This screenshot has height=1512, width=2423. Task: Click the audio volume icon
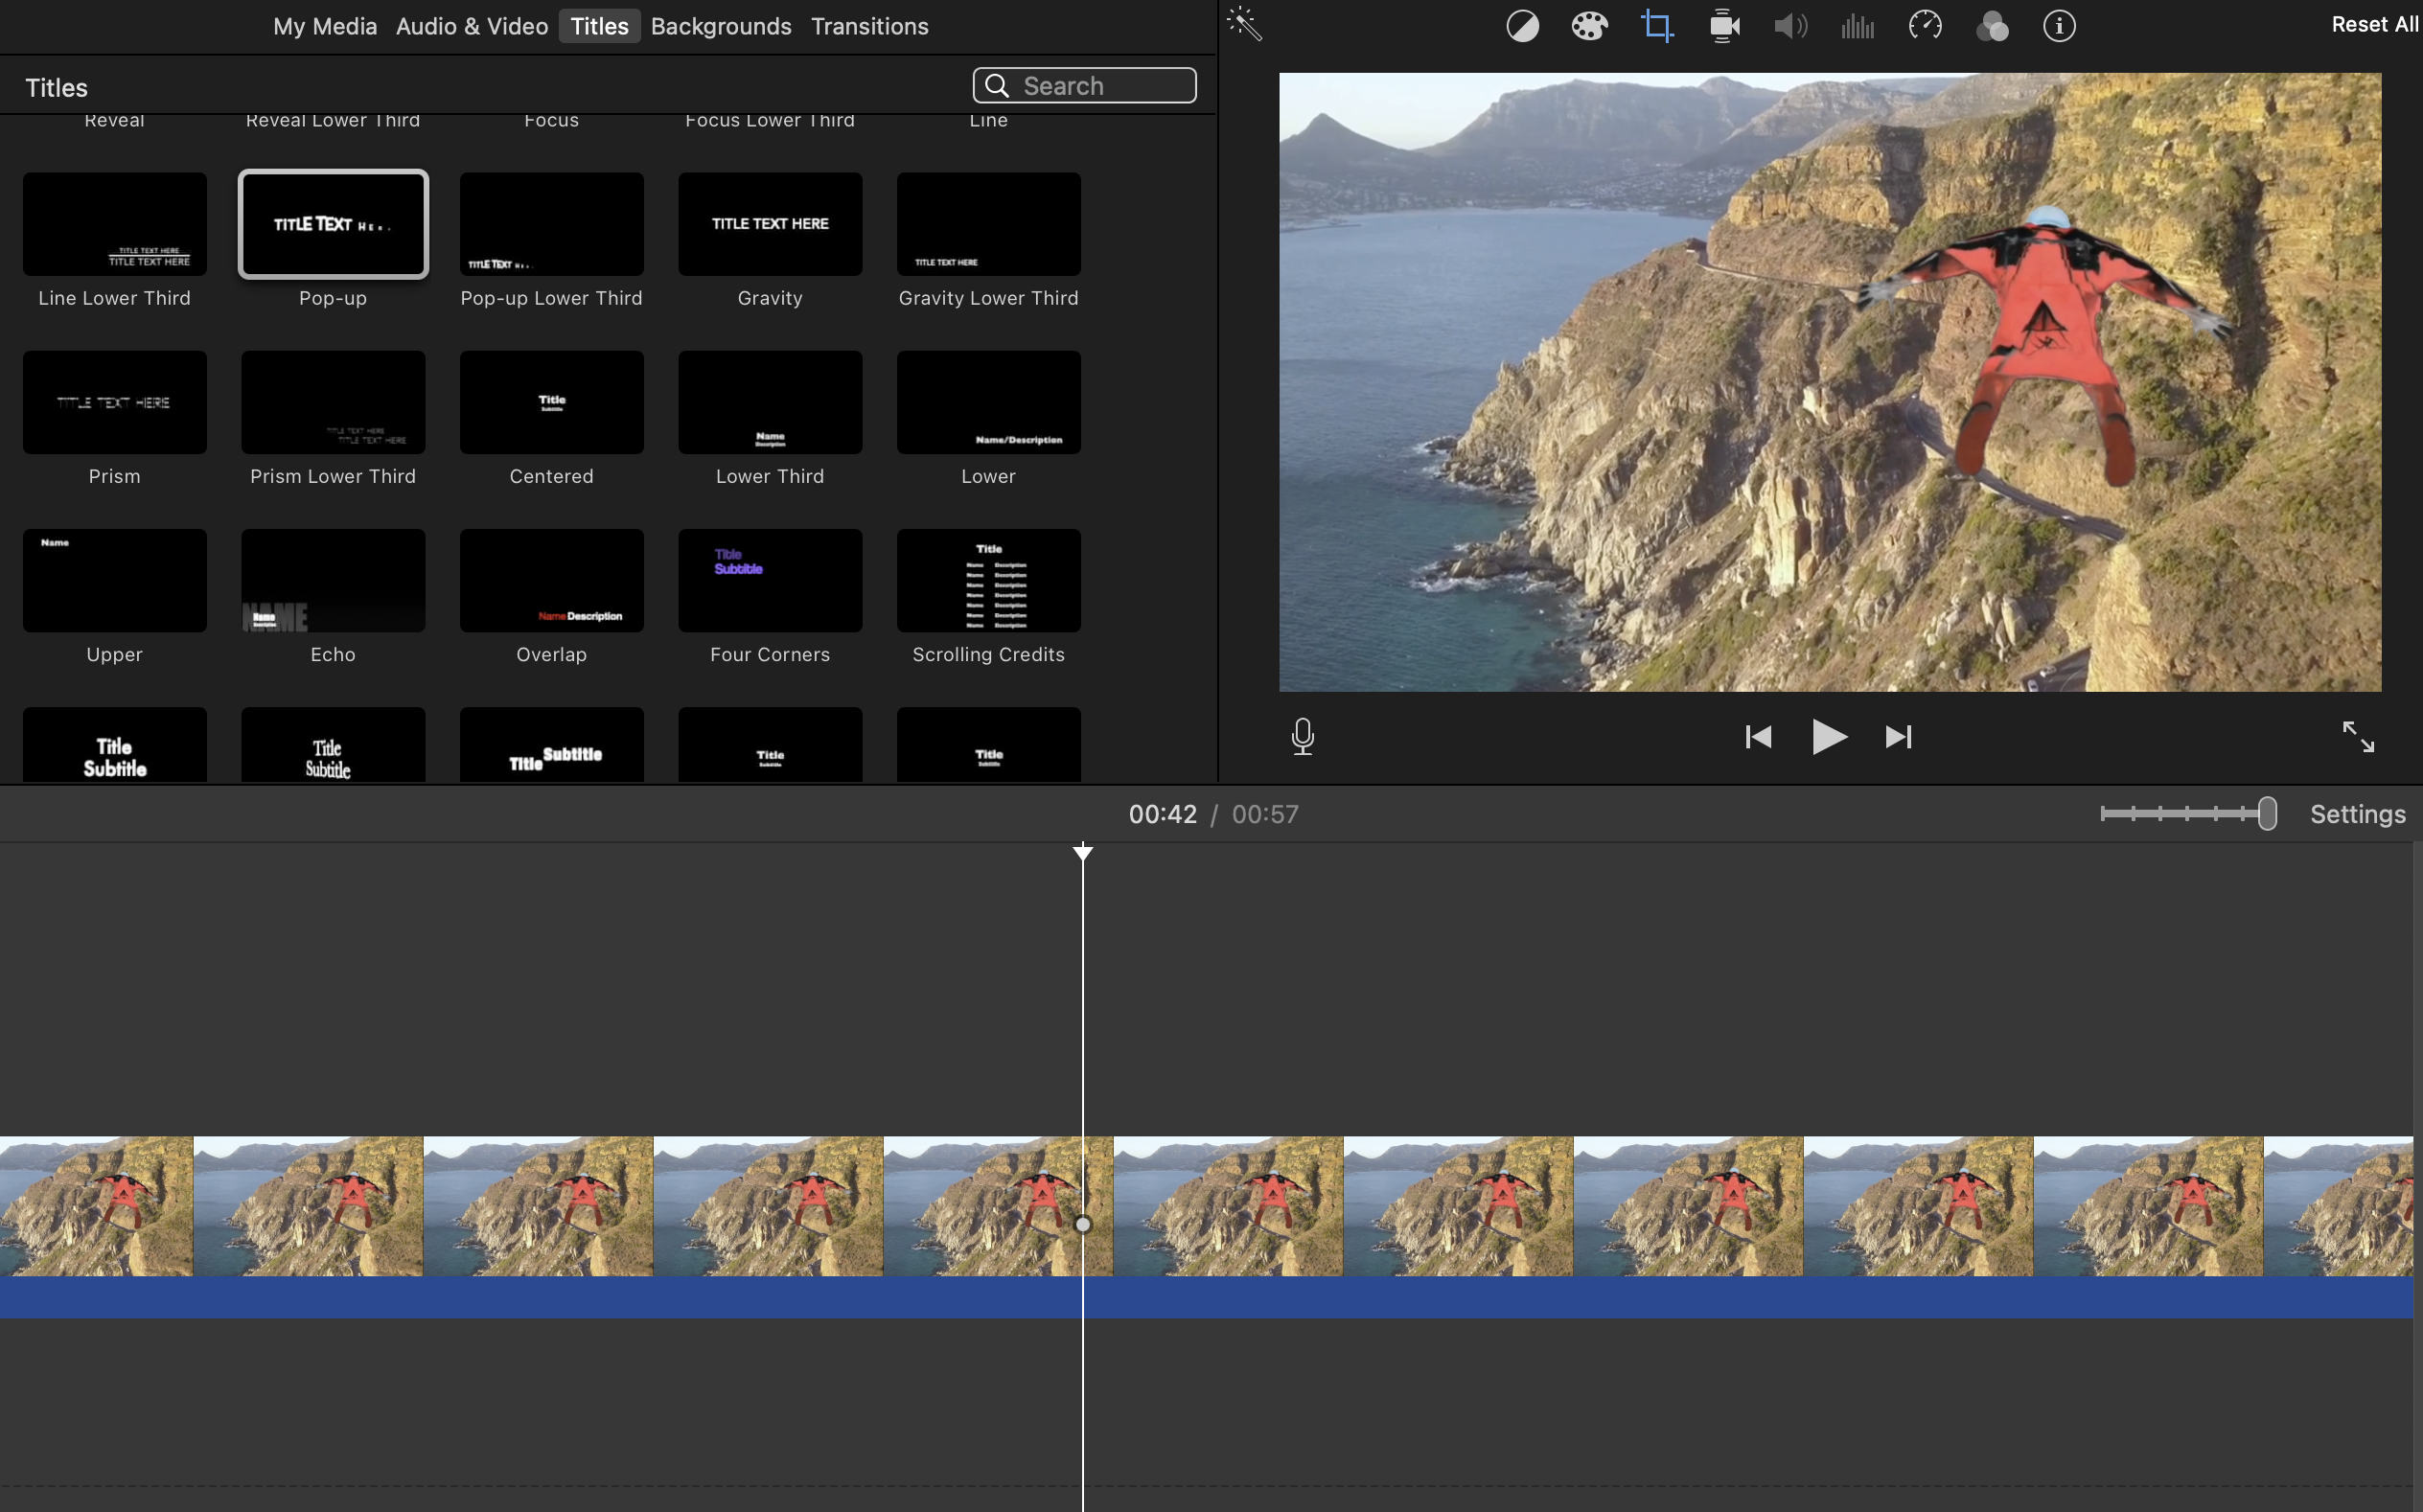[1790, 24]
